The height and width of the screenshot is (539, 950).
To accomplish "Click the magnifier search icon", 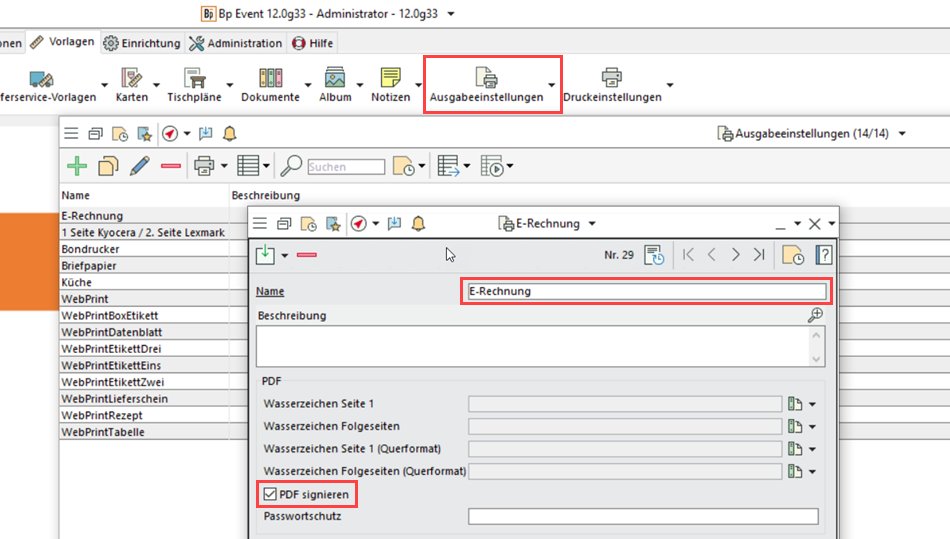I will pyautogui.click(x=291, y=166).
